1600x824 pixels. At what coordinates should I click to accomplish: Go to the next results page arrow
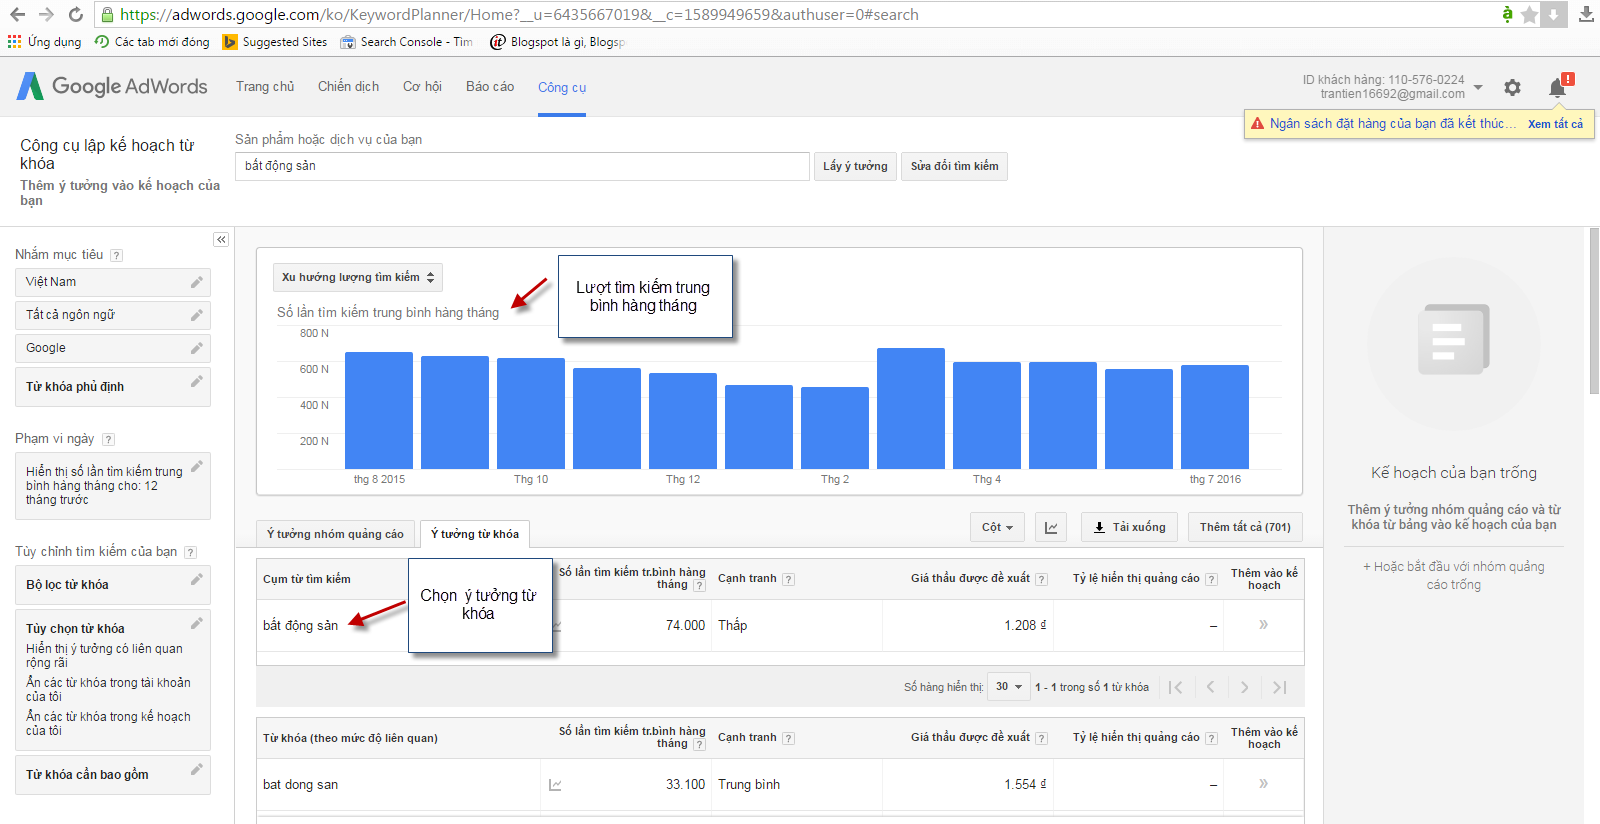[1244, 687]
